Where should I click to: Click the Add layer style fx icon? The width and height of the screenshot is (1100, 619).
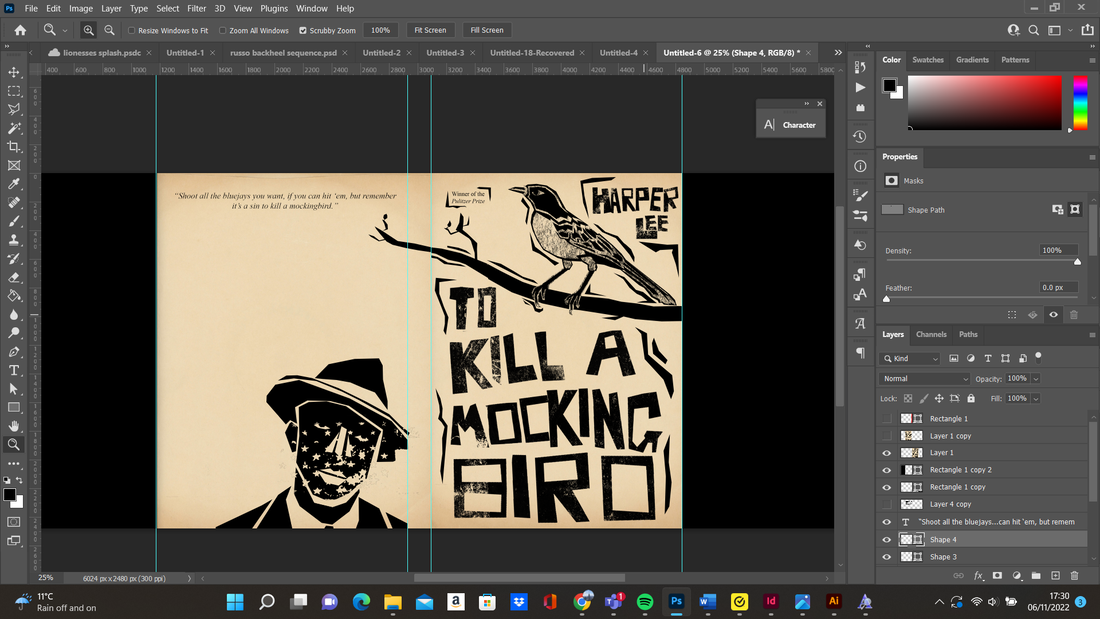coord(978,576)
